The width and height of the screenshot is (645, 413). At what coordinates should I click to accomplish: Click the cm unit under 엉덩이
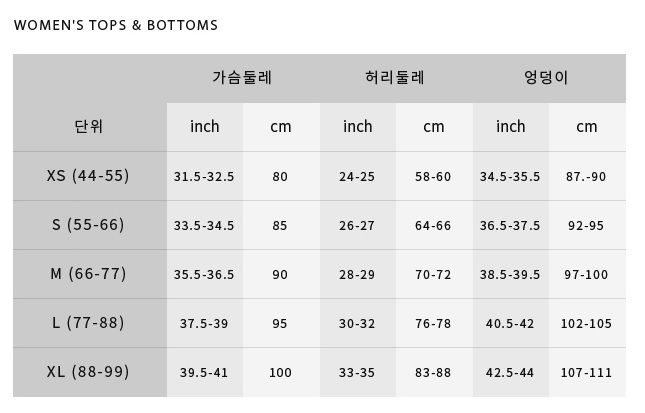(587, 127)
